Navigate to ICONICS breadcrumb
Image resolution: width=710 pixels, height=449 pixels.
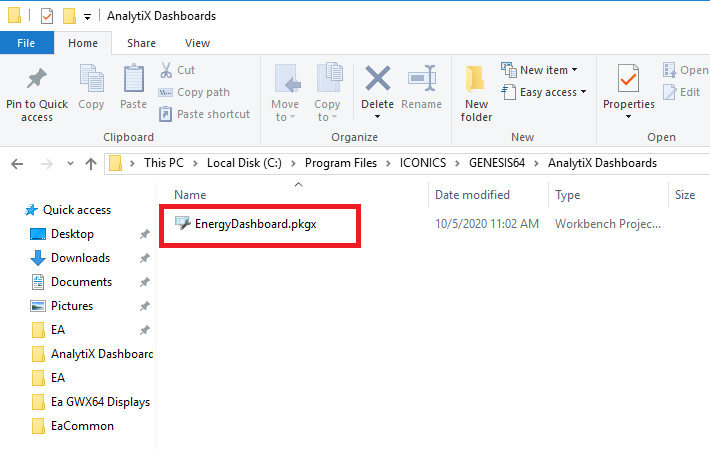422,163
